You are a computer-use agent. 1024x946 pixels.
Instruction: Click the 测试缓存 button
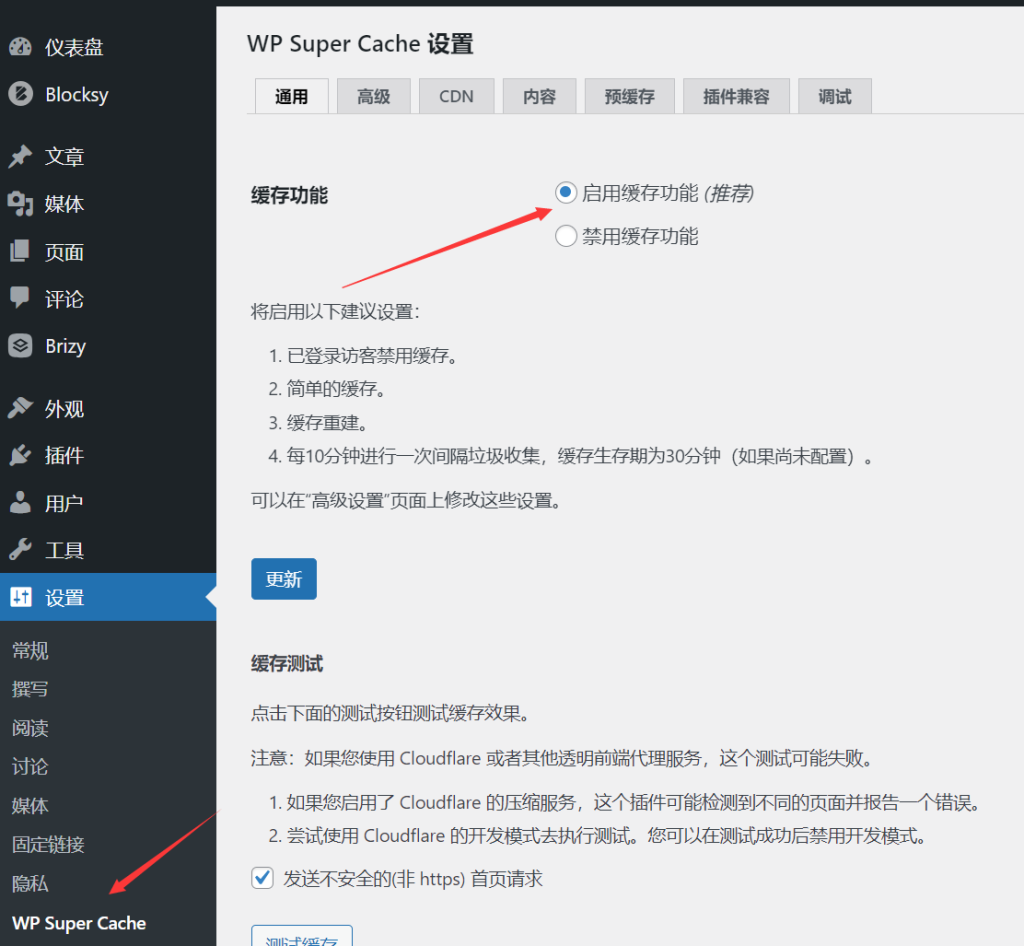click(301, 938)
